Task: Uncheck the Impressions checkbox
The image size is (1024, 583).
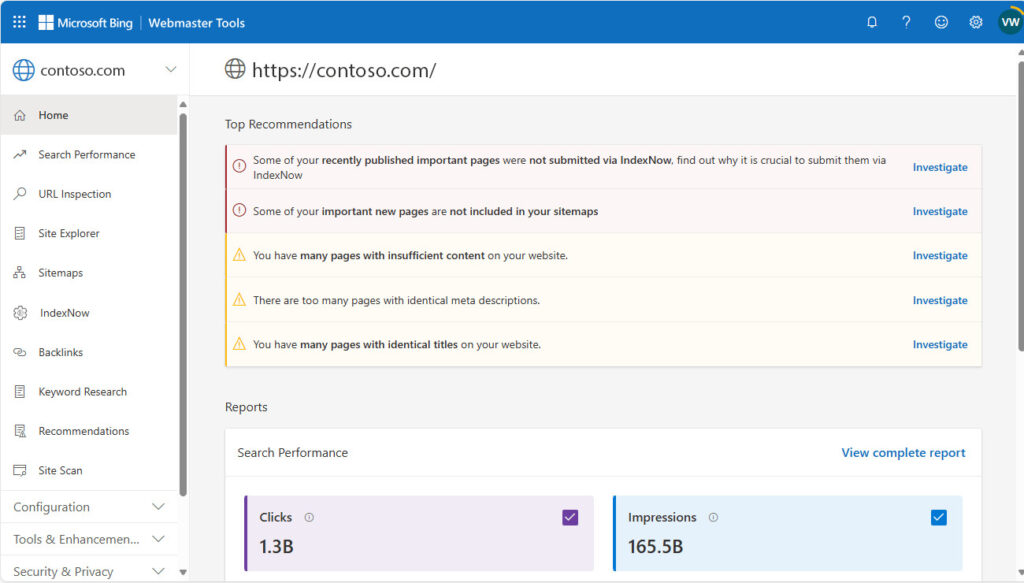Action: point(938,517)
